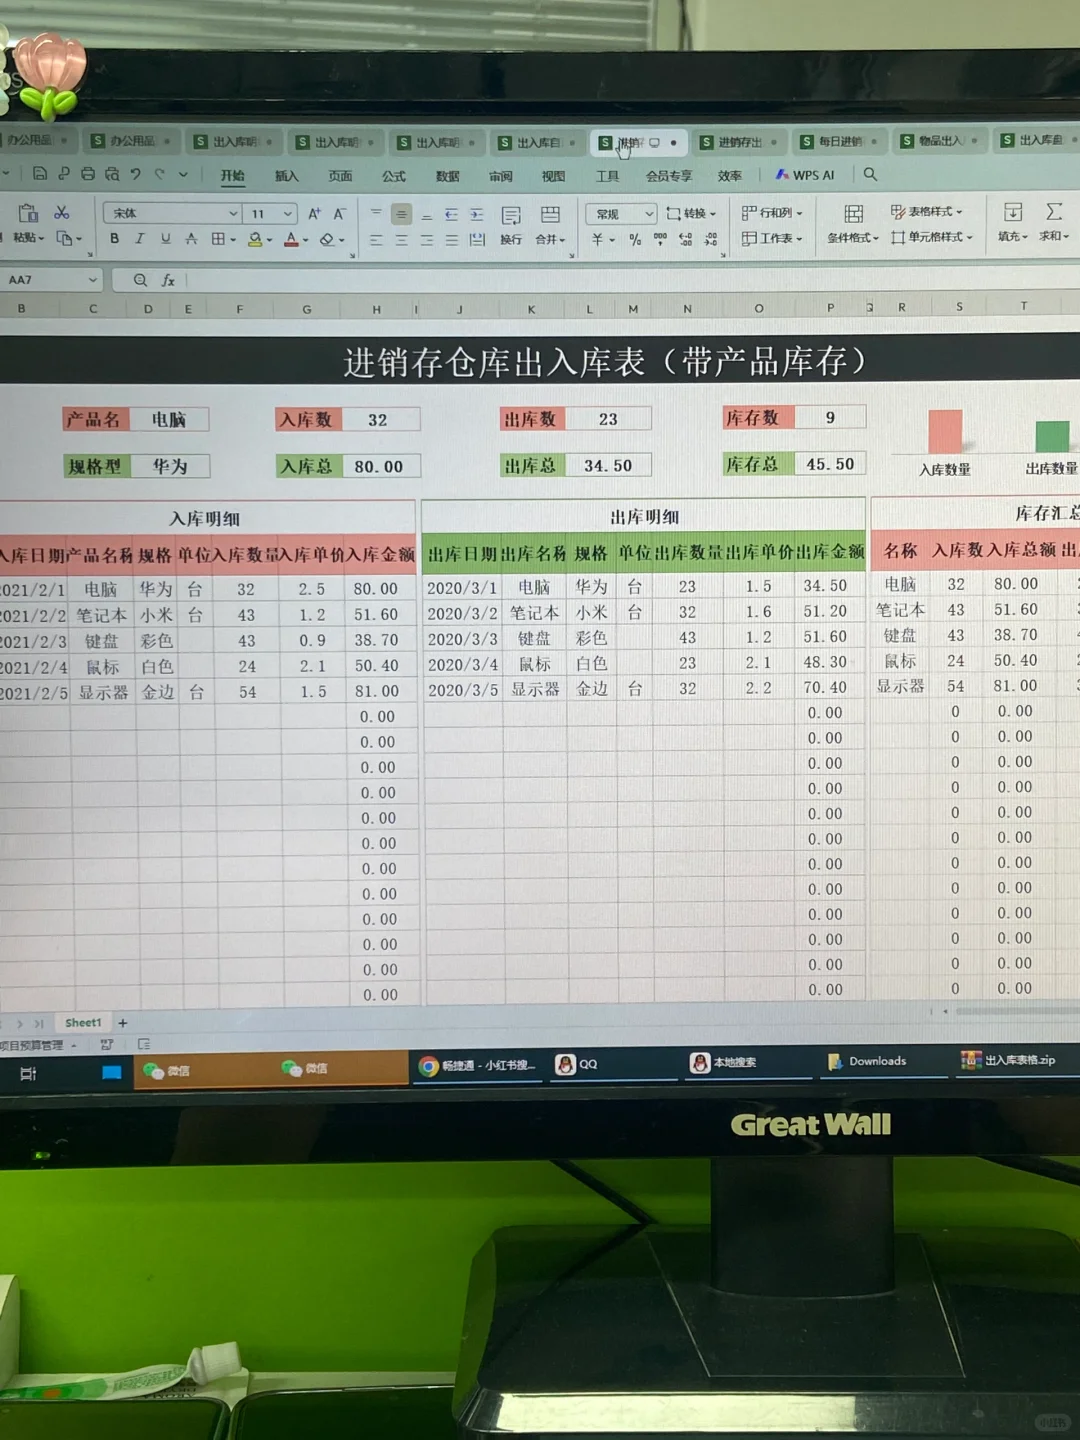Apply Bold formatting with B icon
Viewport: 1080px width, 1440px height.
[115, 239]
